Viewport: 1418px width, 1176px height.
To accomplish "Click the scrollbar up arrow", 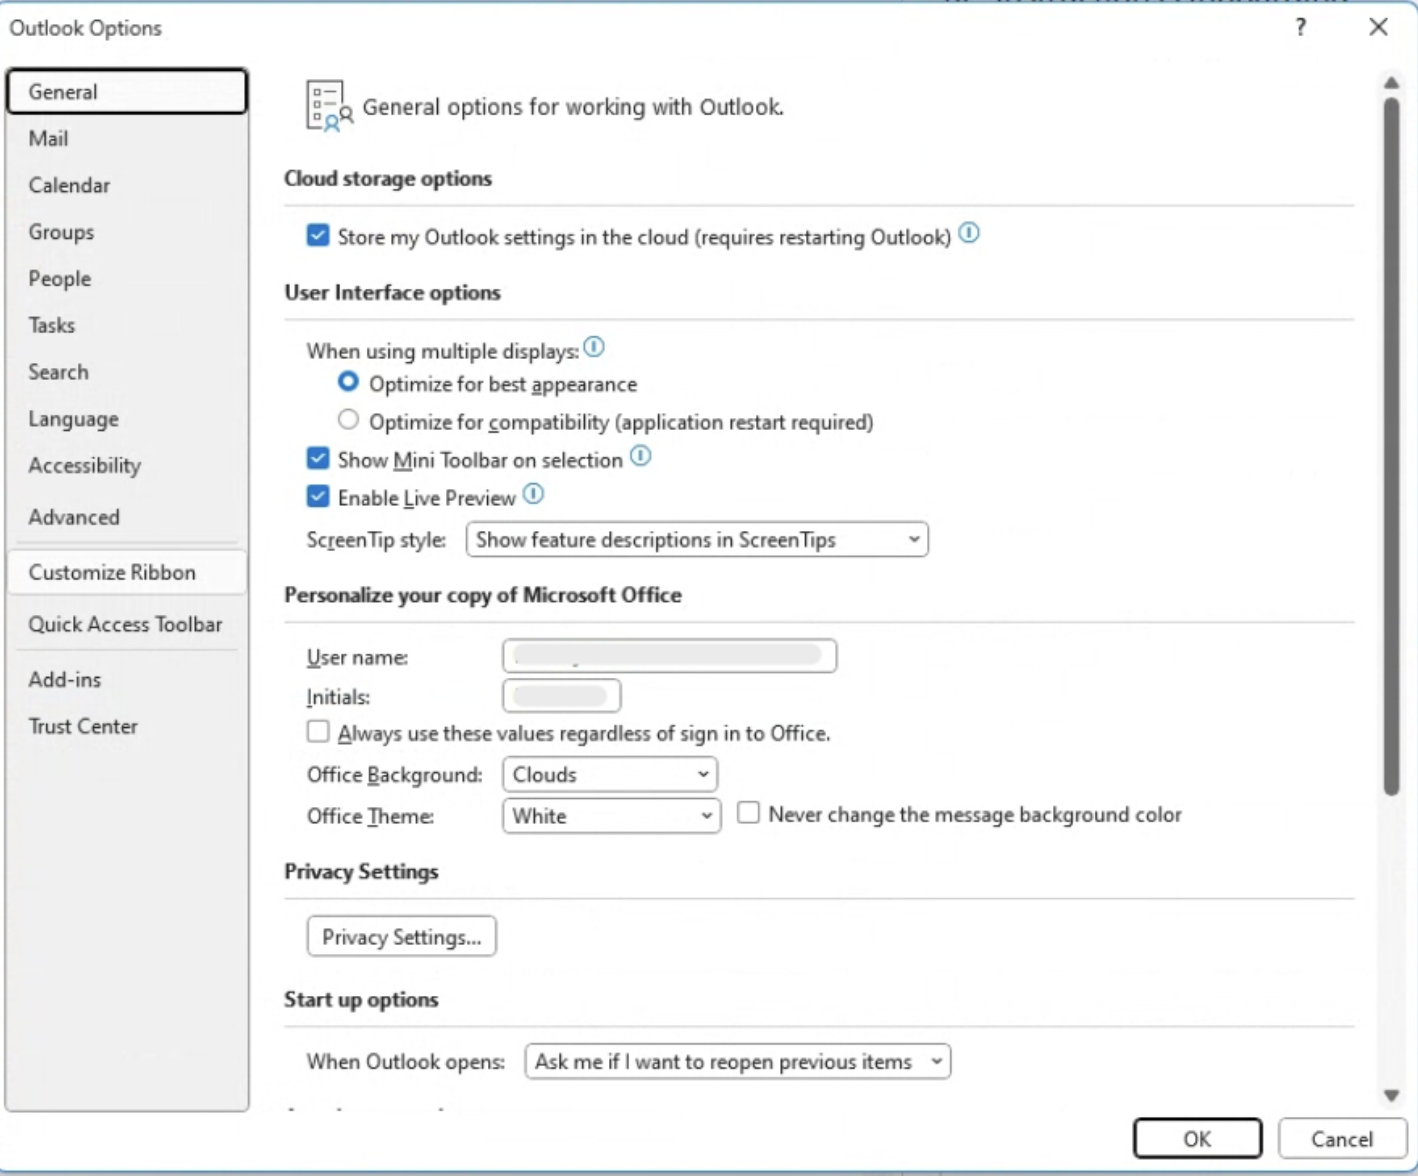I will 1391,82.
